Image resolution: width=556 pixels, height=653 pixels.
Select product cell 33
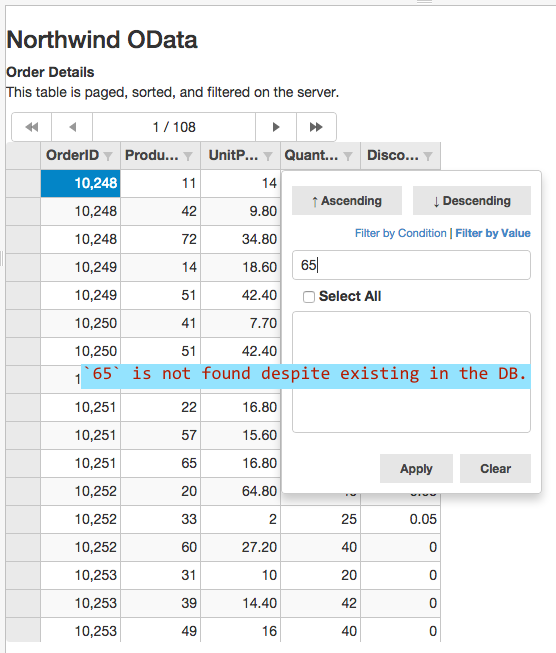coord(160,519)
